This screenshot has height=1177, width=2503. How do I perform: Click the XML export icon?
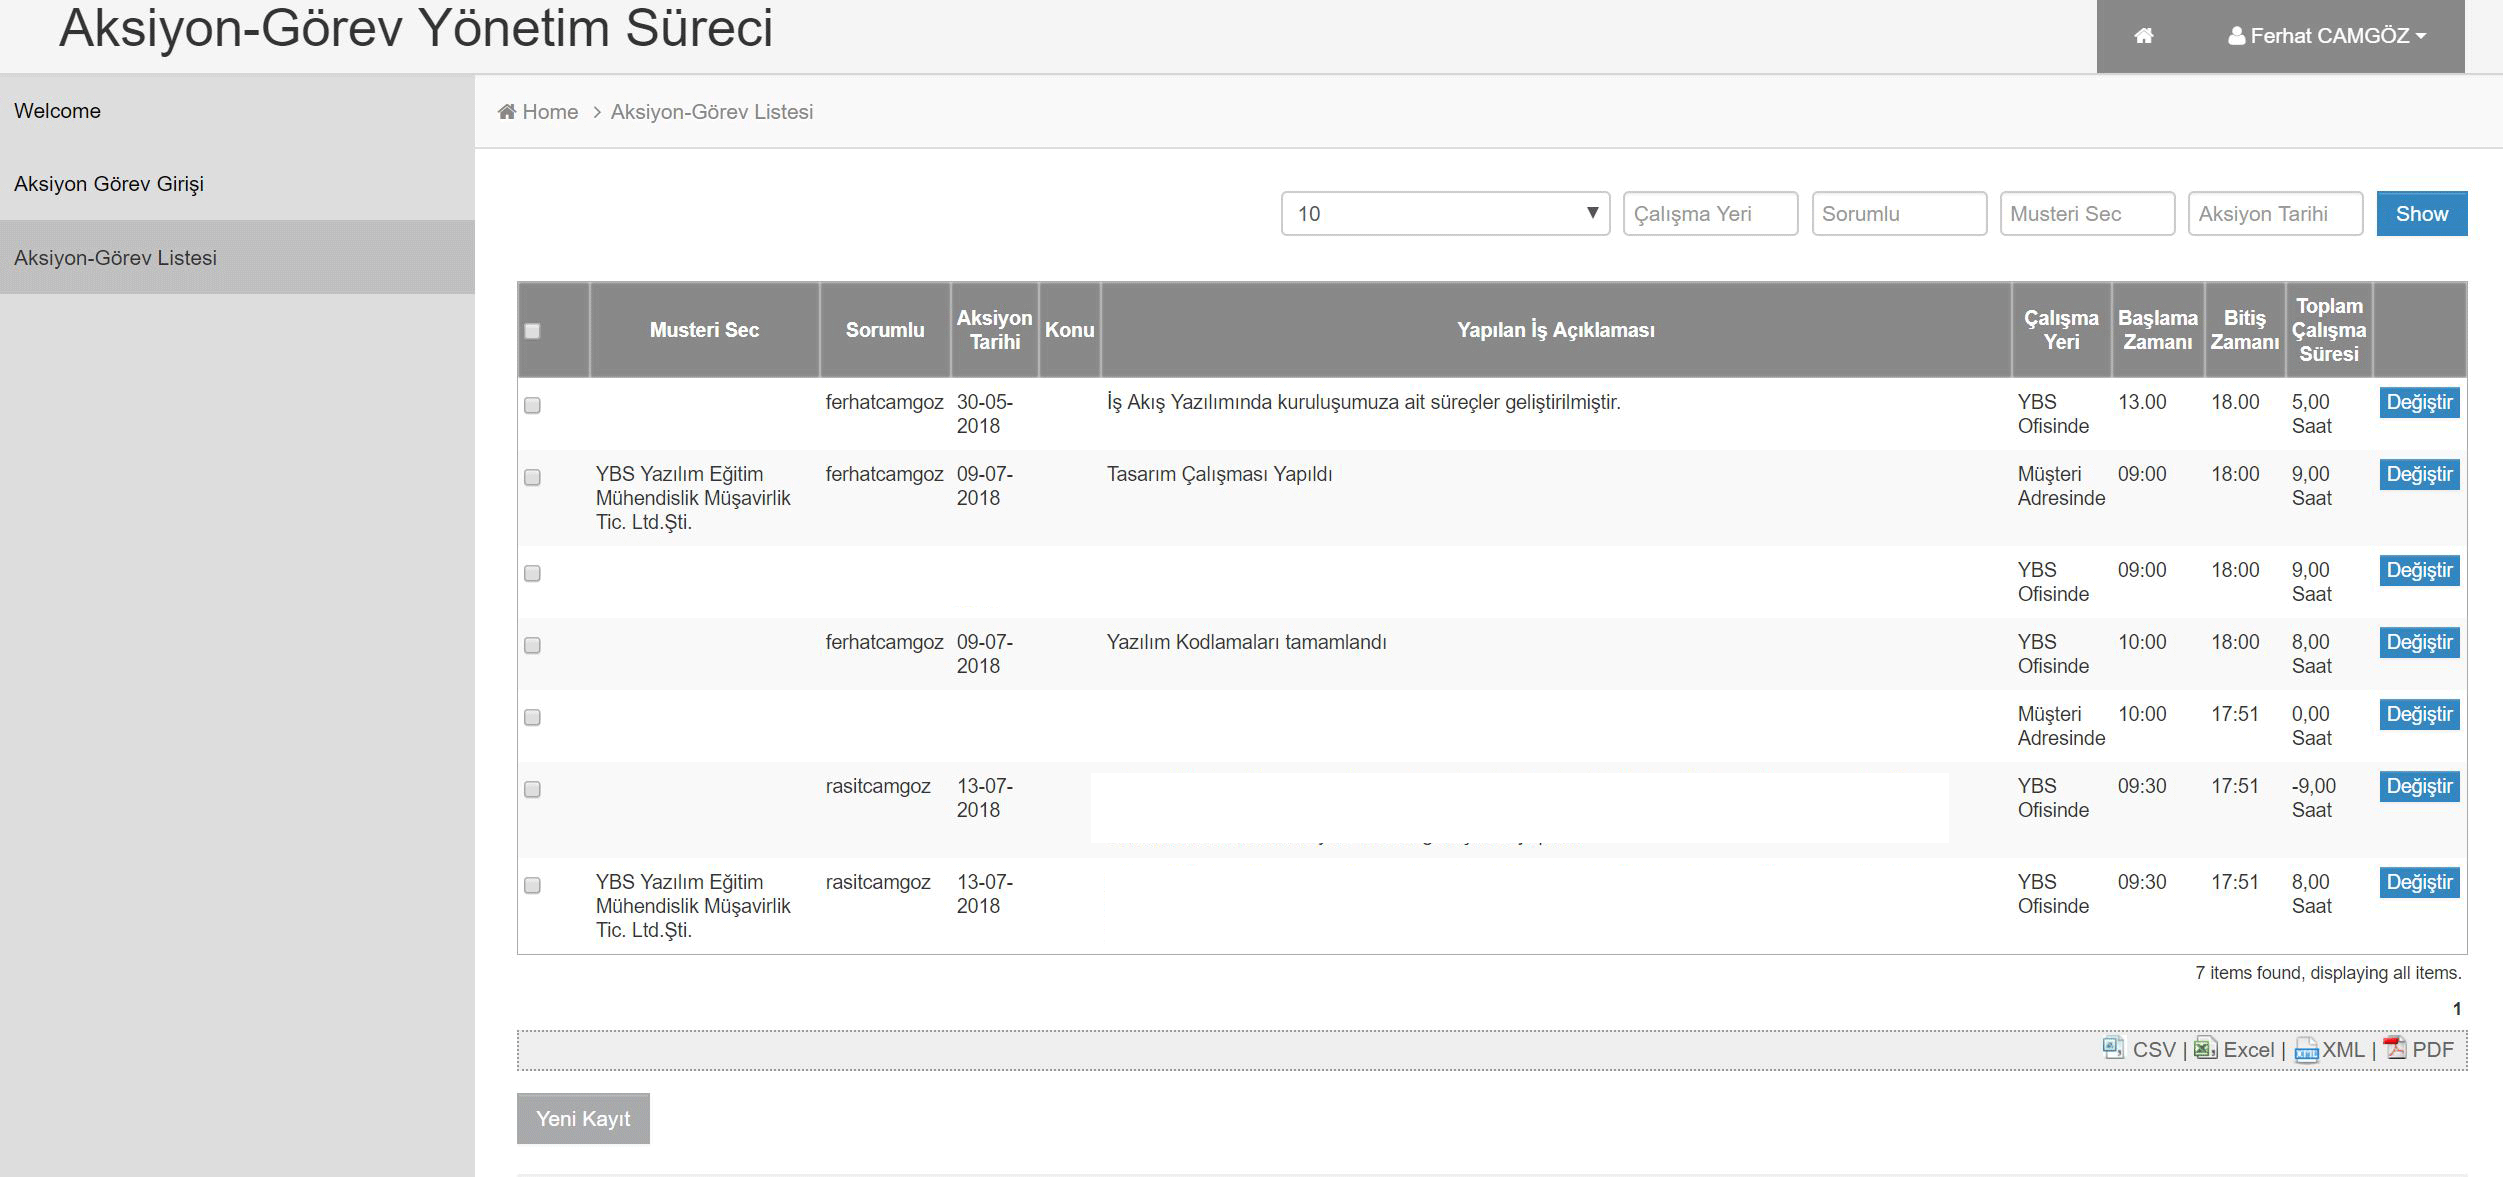[x=2306, y=1050]
